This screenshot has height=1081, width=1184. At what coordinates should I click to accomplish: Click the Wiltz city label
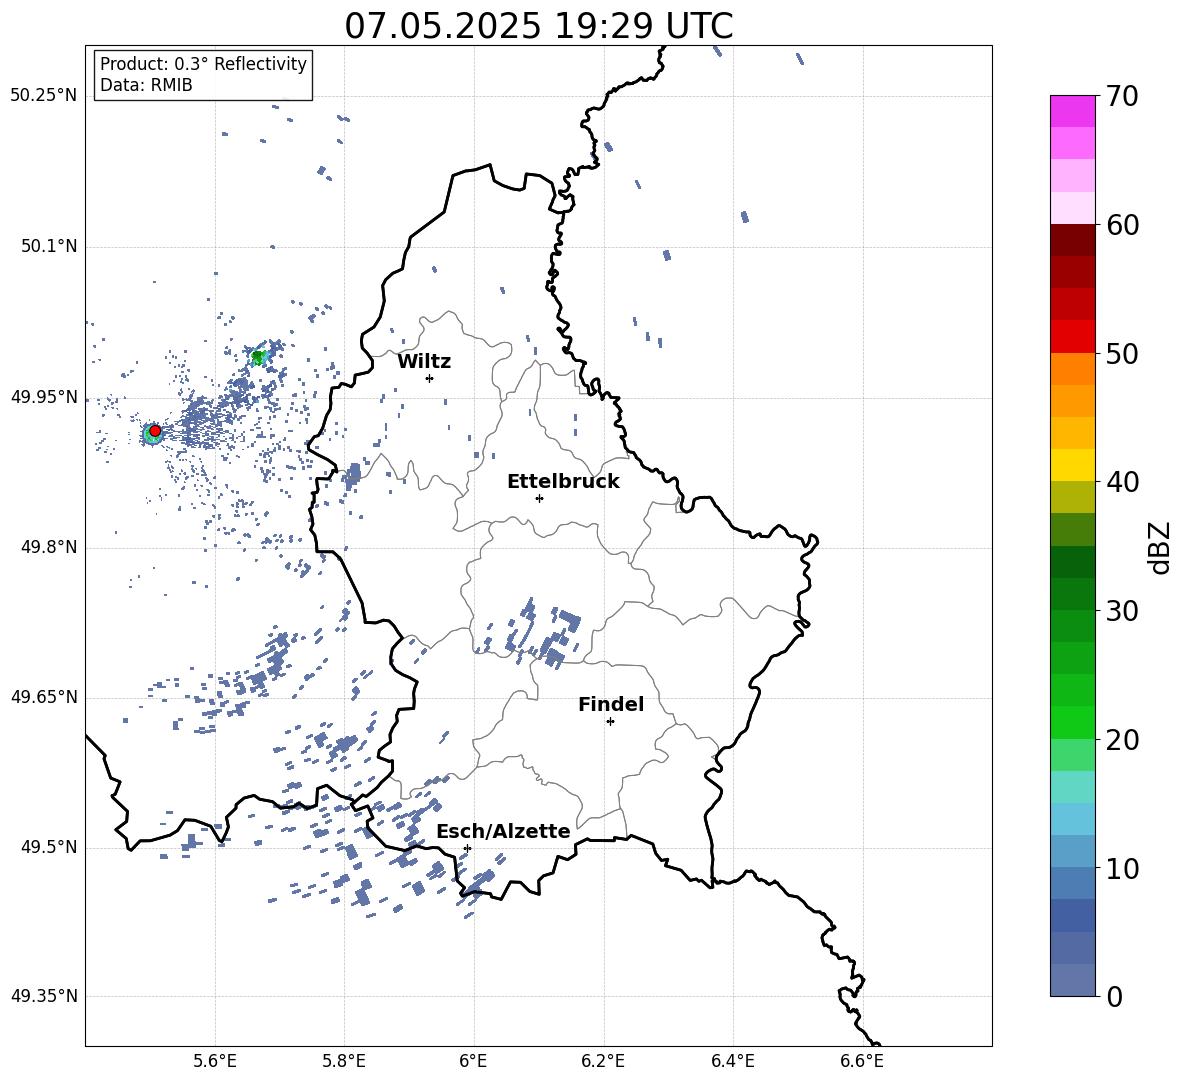(424, 362)
